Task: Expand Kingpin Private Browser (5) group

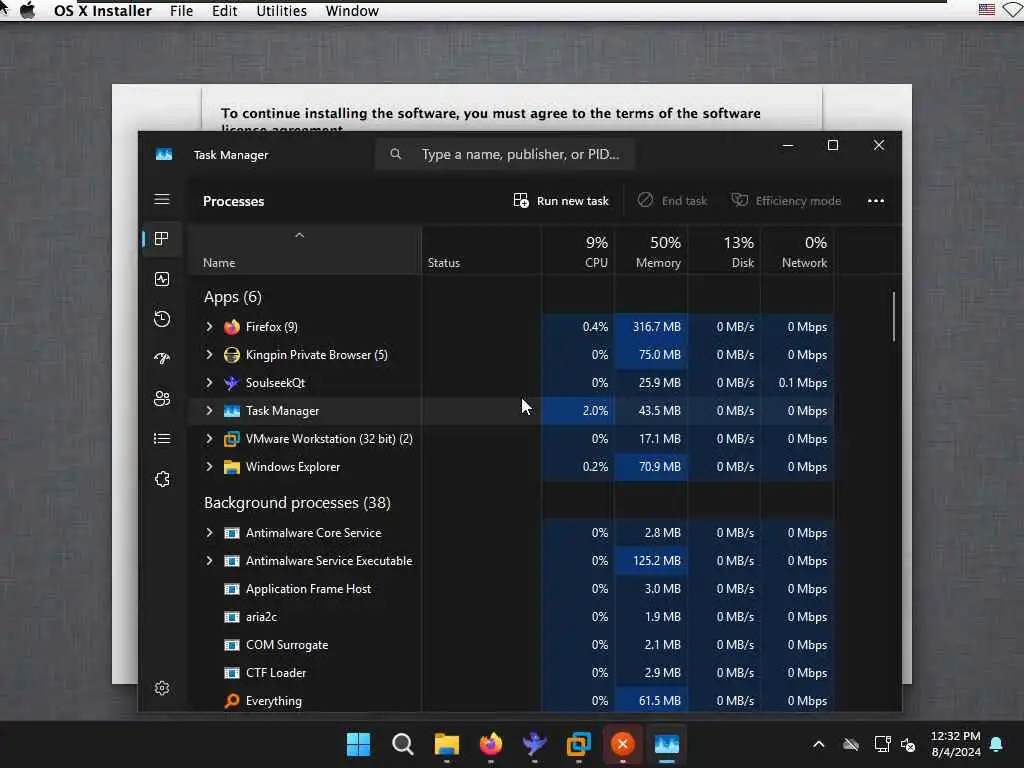Action: pos(209,355)
